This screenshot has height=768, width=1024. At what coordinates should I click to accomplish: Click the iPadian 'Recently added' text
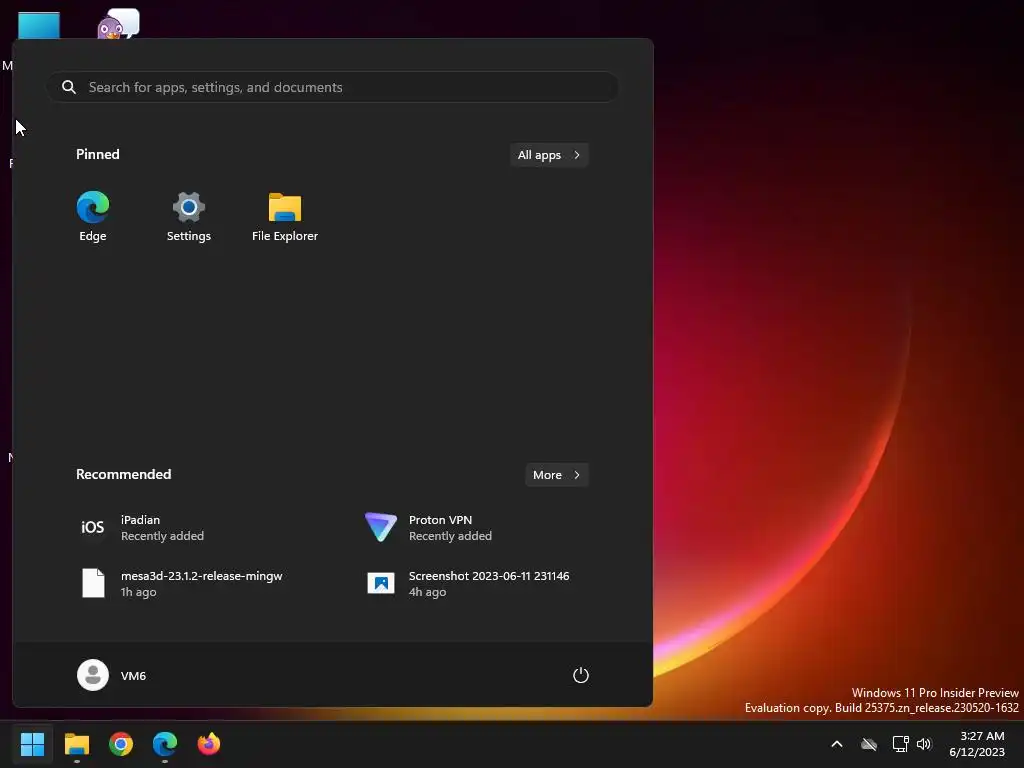(x=162, y=536)
